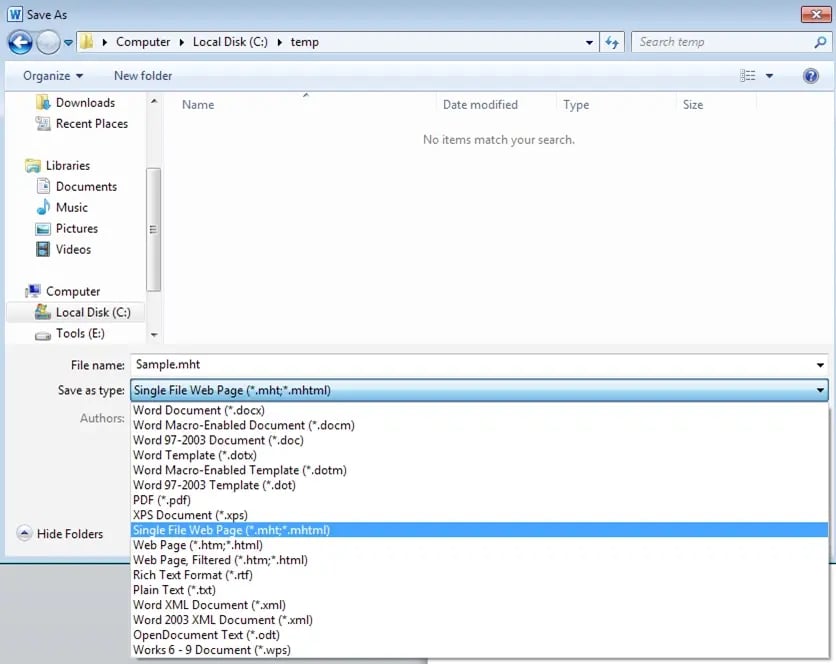Click the Back navigation arrow button
Viewport: 836px width, 664px height.
[20, 43]
